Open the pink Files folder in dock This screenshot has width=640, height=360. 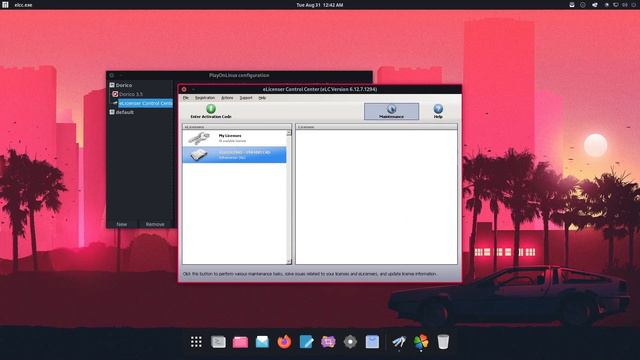(x=240, y=342)
